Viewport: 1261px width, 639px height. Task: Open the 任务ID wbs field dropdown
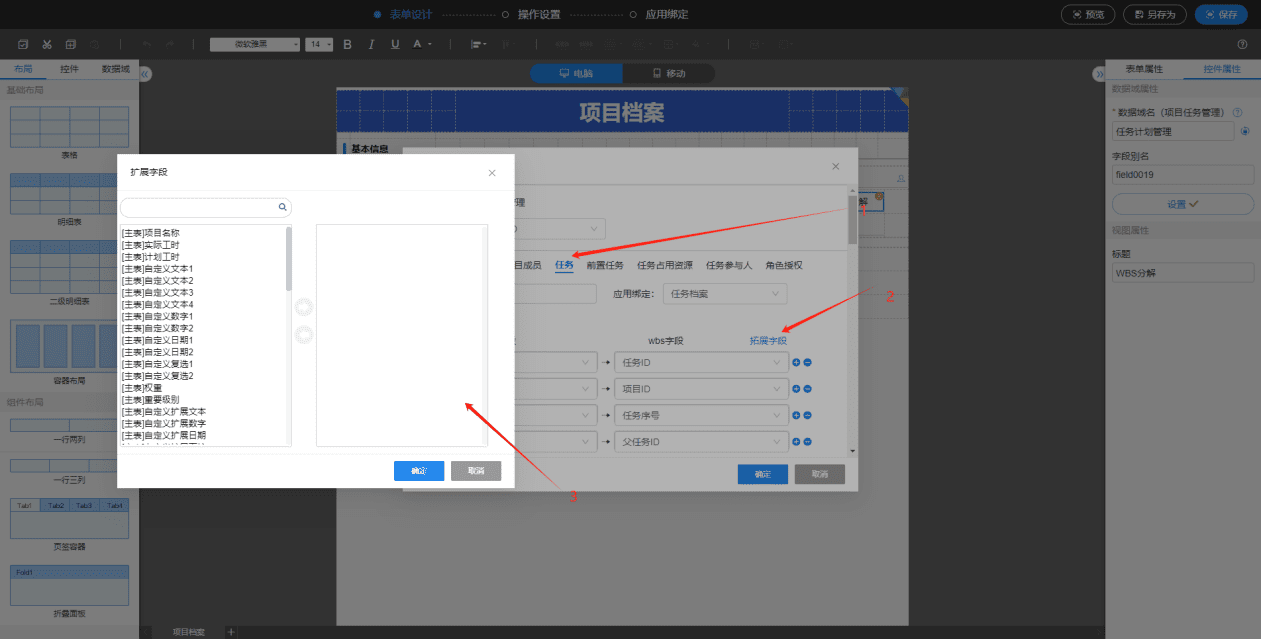(701, 362)
